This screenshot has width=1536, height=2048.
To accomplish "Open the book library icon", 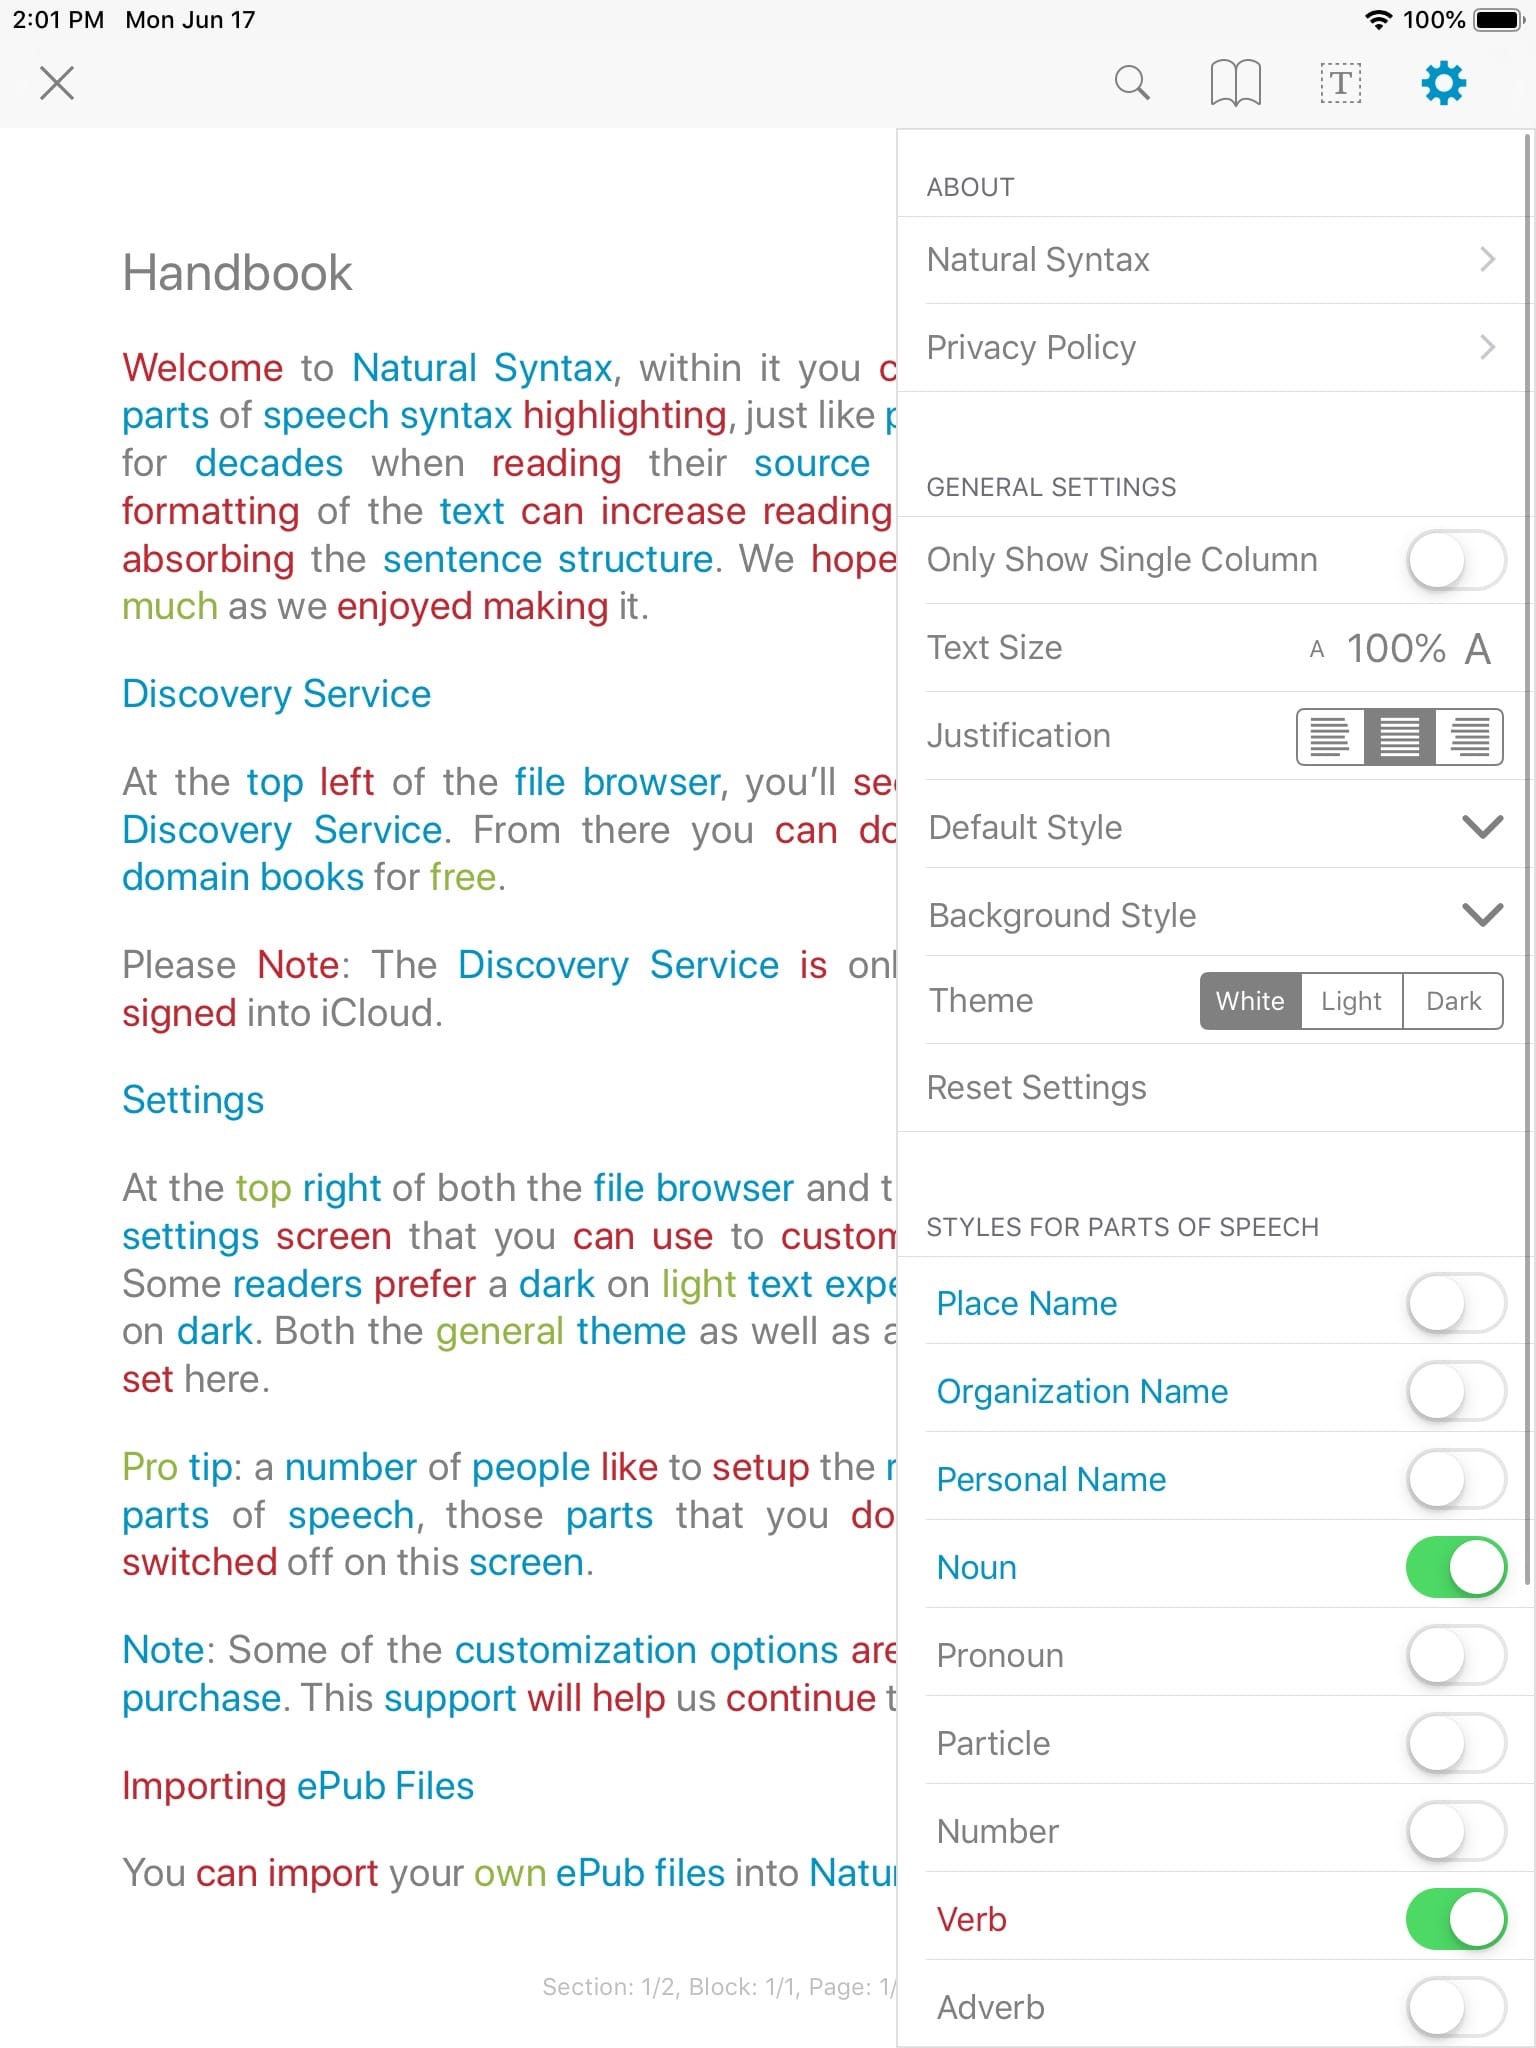I will click(x=1236, y=83).
